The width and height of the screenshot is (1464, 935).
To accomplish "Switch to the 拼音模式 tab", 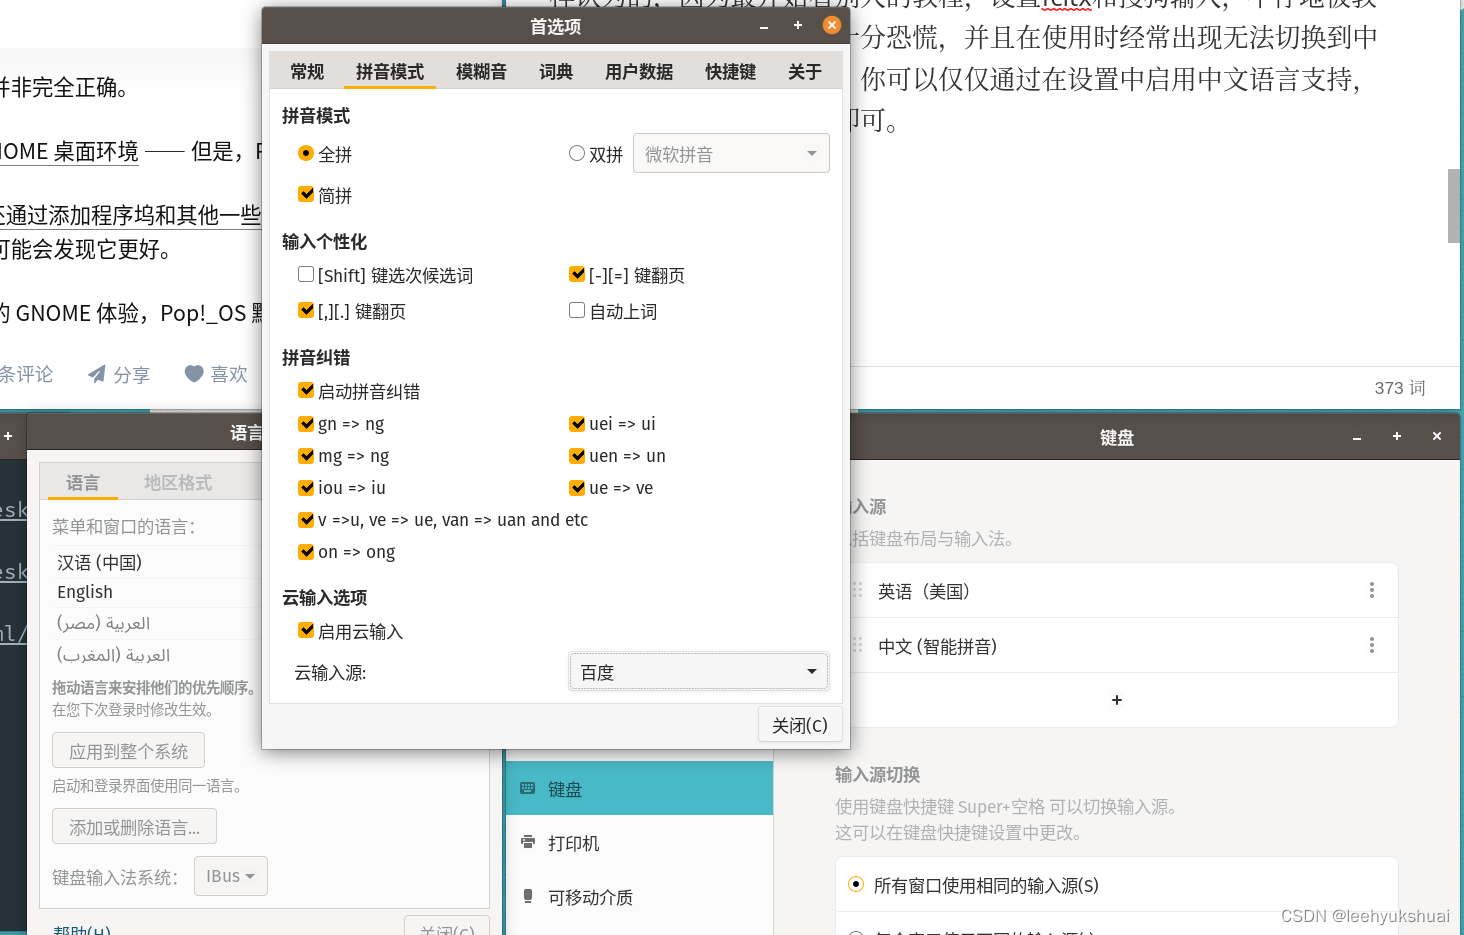I will pyautogui.click(x=390, y=72).
